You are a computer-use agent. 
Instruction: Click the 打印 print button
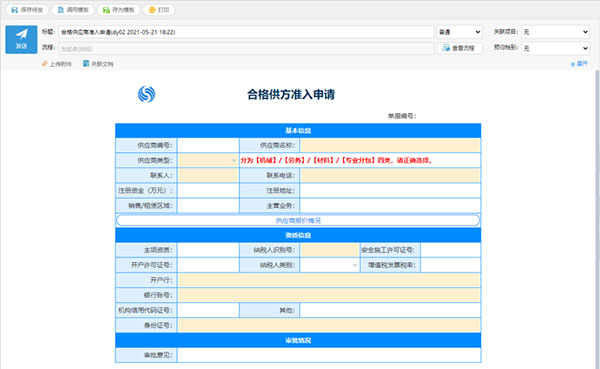tap(159, 10)
